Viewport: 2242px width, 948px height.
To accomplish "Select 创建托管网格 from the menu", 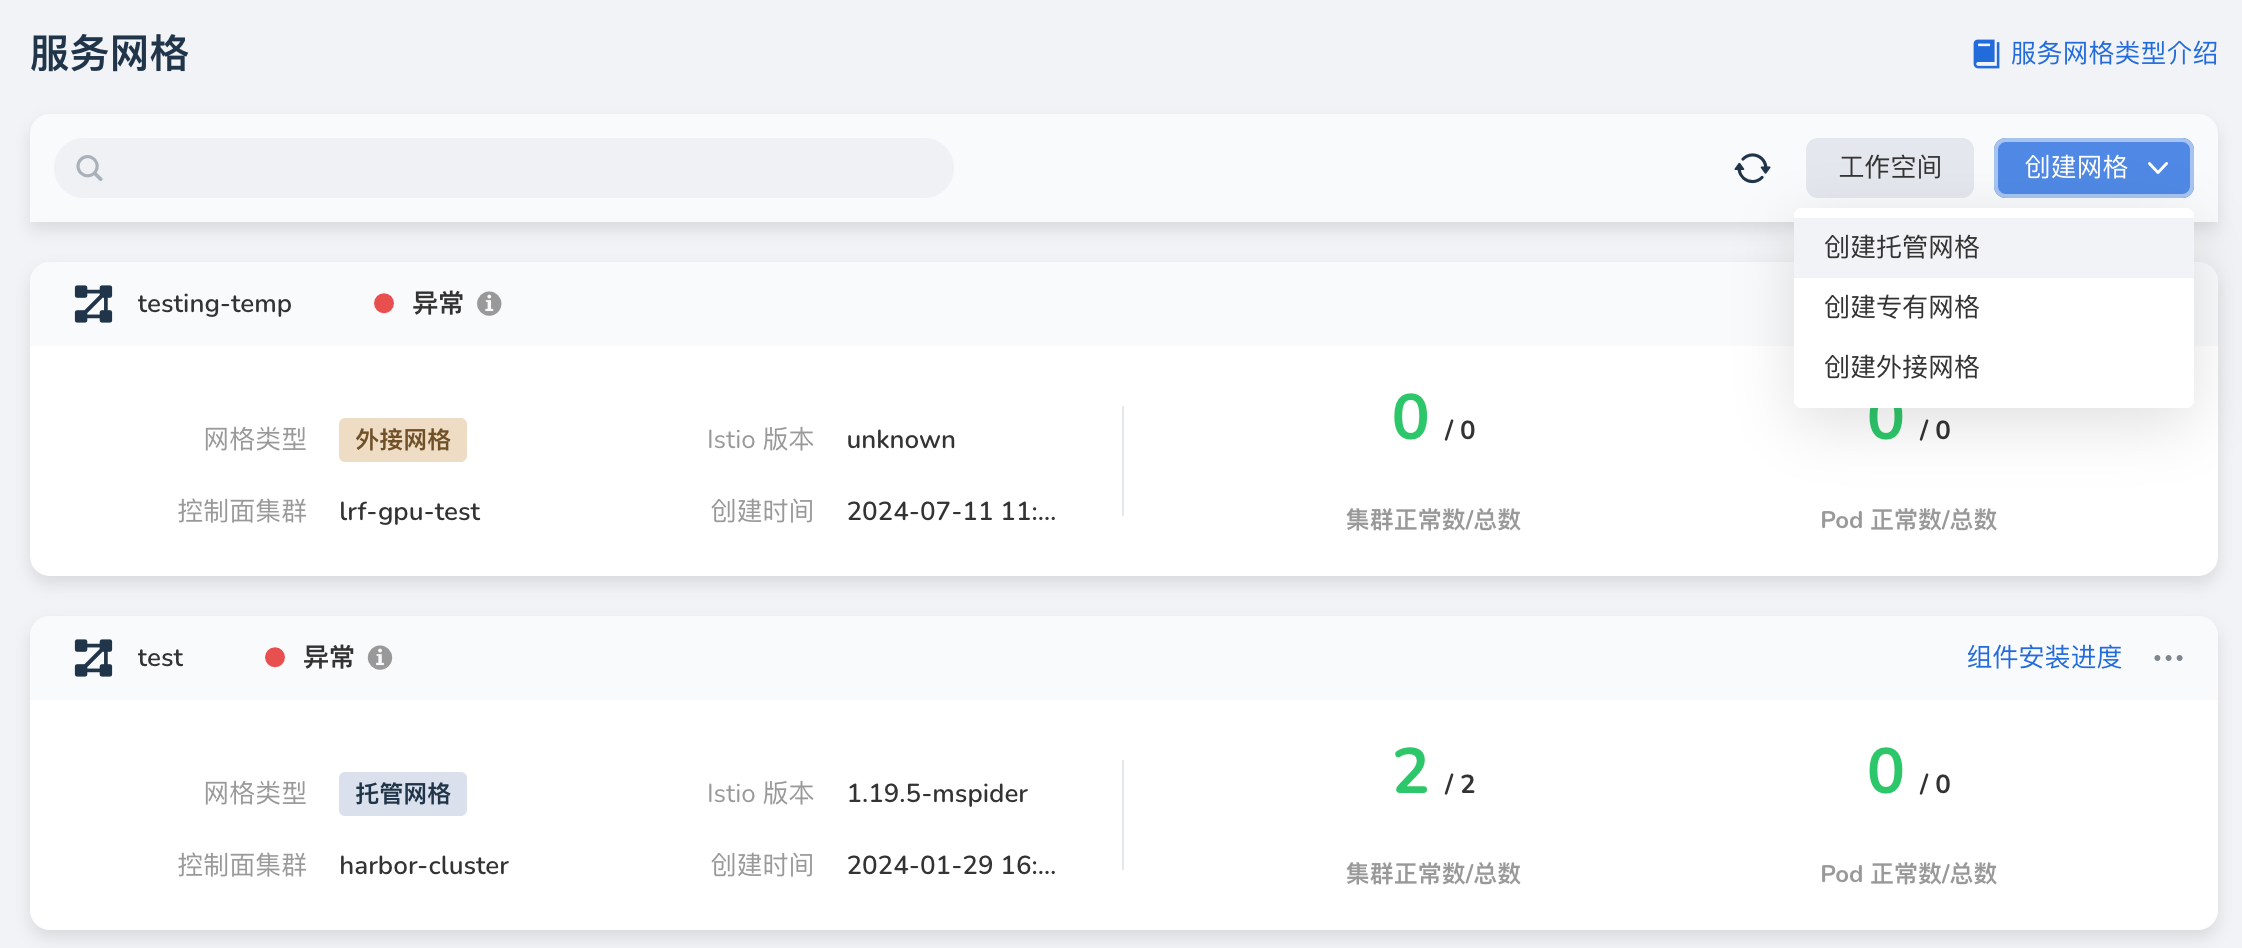I will click(x=1900, y=246).
